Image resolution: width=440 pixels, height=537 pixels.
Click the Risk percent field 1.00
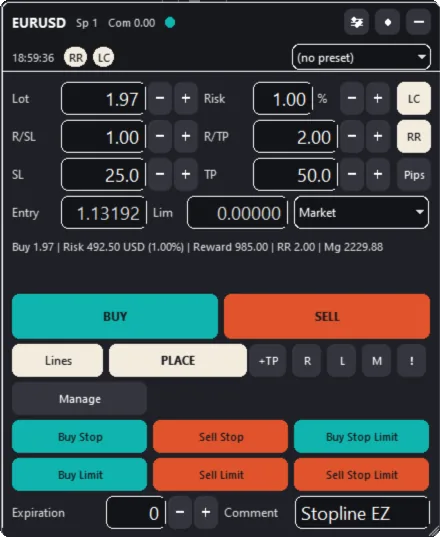coord(283,99)
